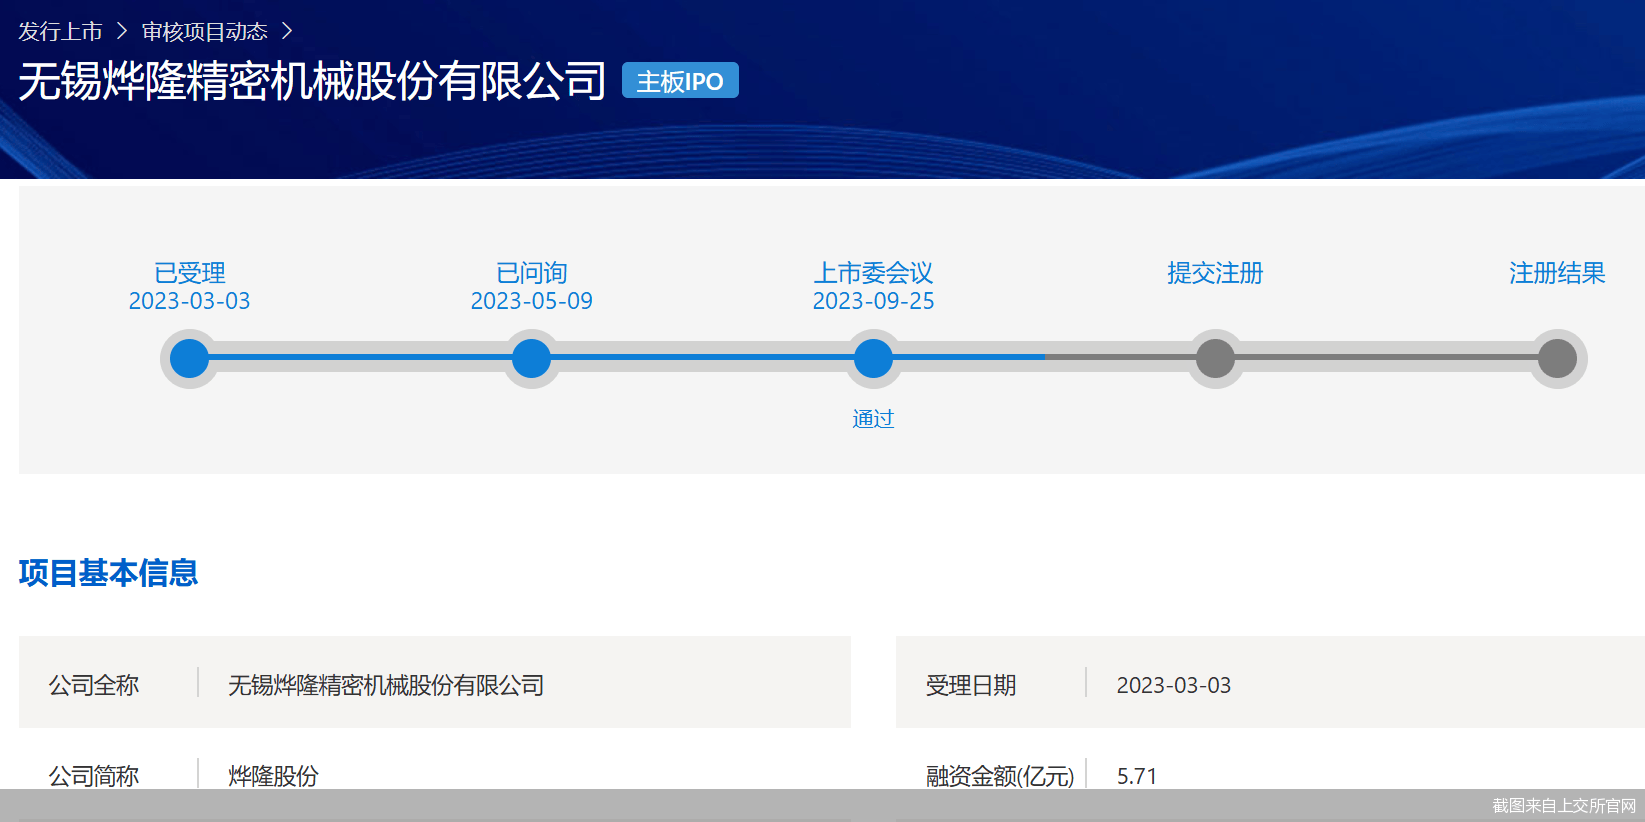Click the 主板IPO badge
Viewport: 1645px width, 822px height.
pyautogui.click(x=680, y=81)
